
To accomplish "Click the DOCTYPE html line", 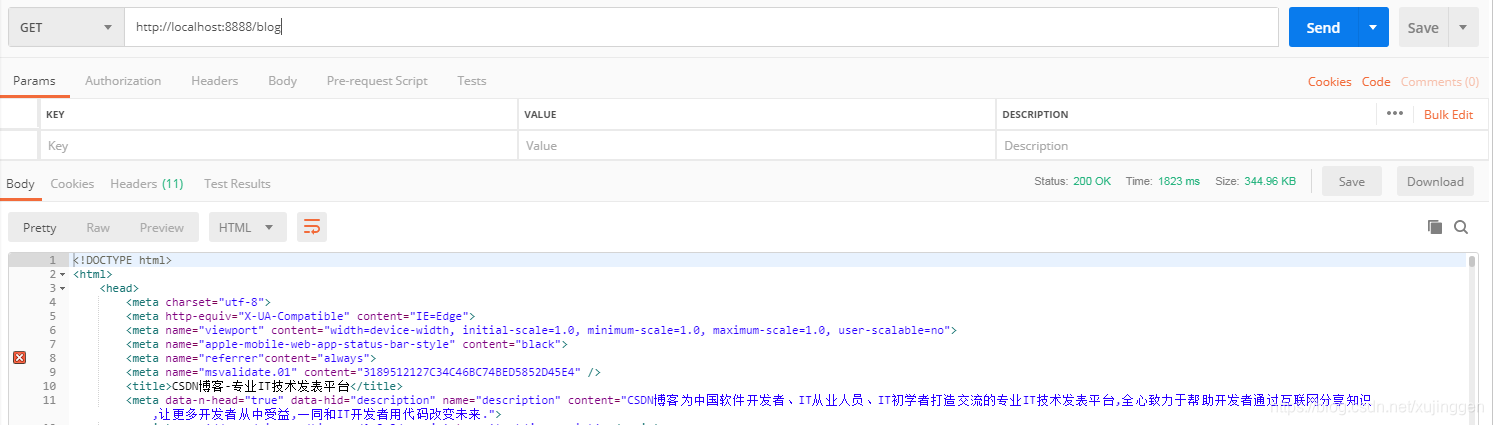I will [x=122, y=260].
